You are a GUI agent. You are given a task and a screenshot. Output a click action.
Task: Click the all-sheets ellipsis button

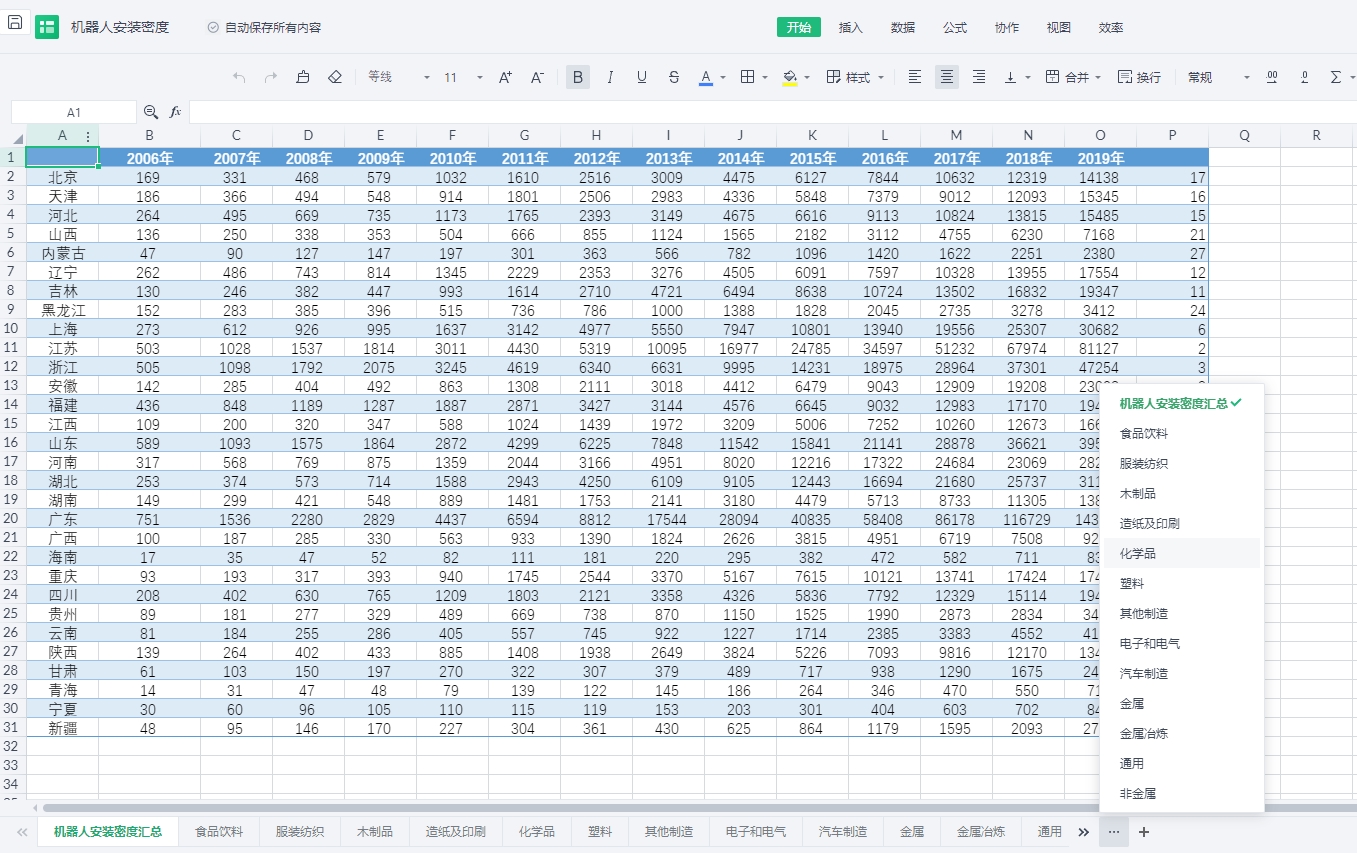pyautogui.click(x=1114, y=831)
